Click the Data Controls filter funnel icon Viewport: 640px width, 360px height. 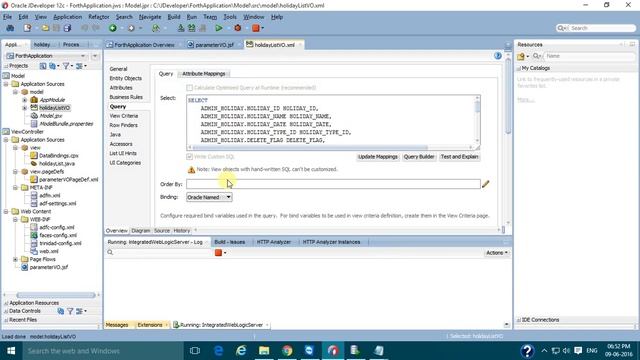pos(70,311)
